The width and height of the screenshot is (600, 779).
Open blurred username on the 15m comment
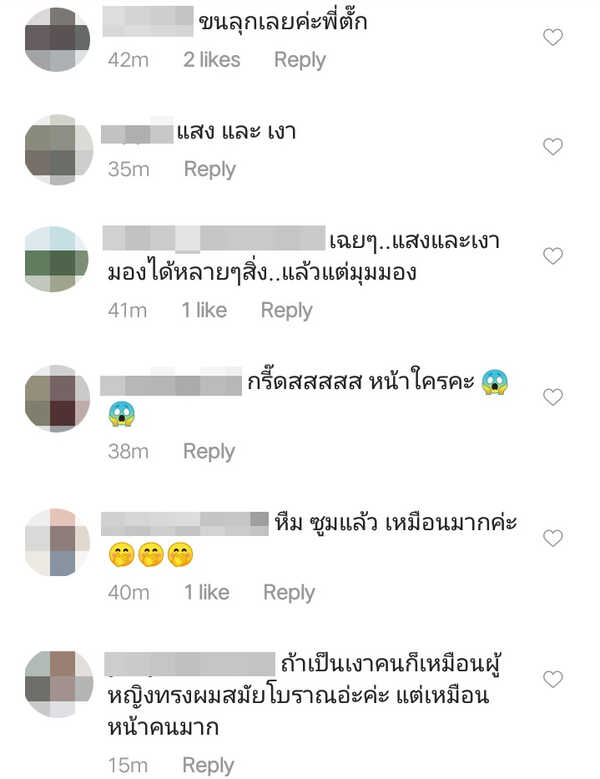coord(190,664)
